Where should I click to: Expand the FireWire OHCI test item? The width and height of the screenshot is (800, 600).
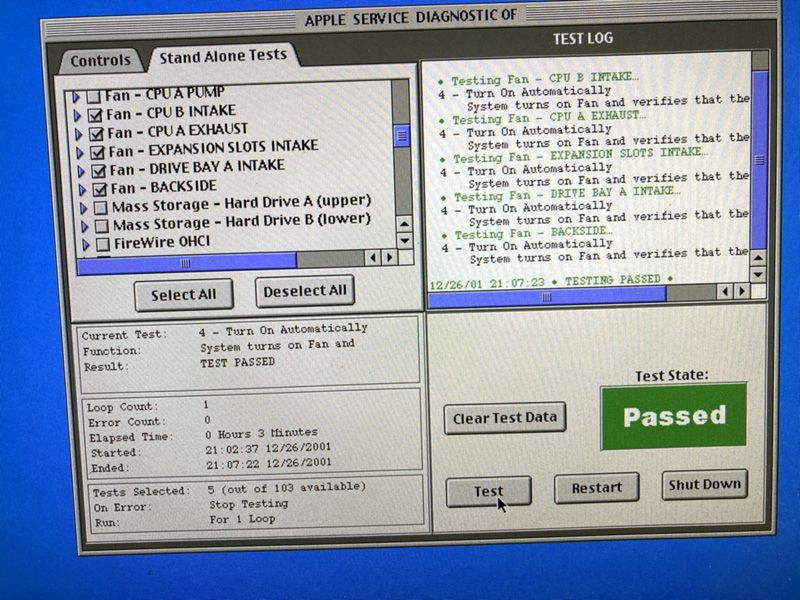click(x=85, y=243)
